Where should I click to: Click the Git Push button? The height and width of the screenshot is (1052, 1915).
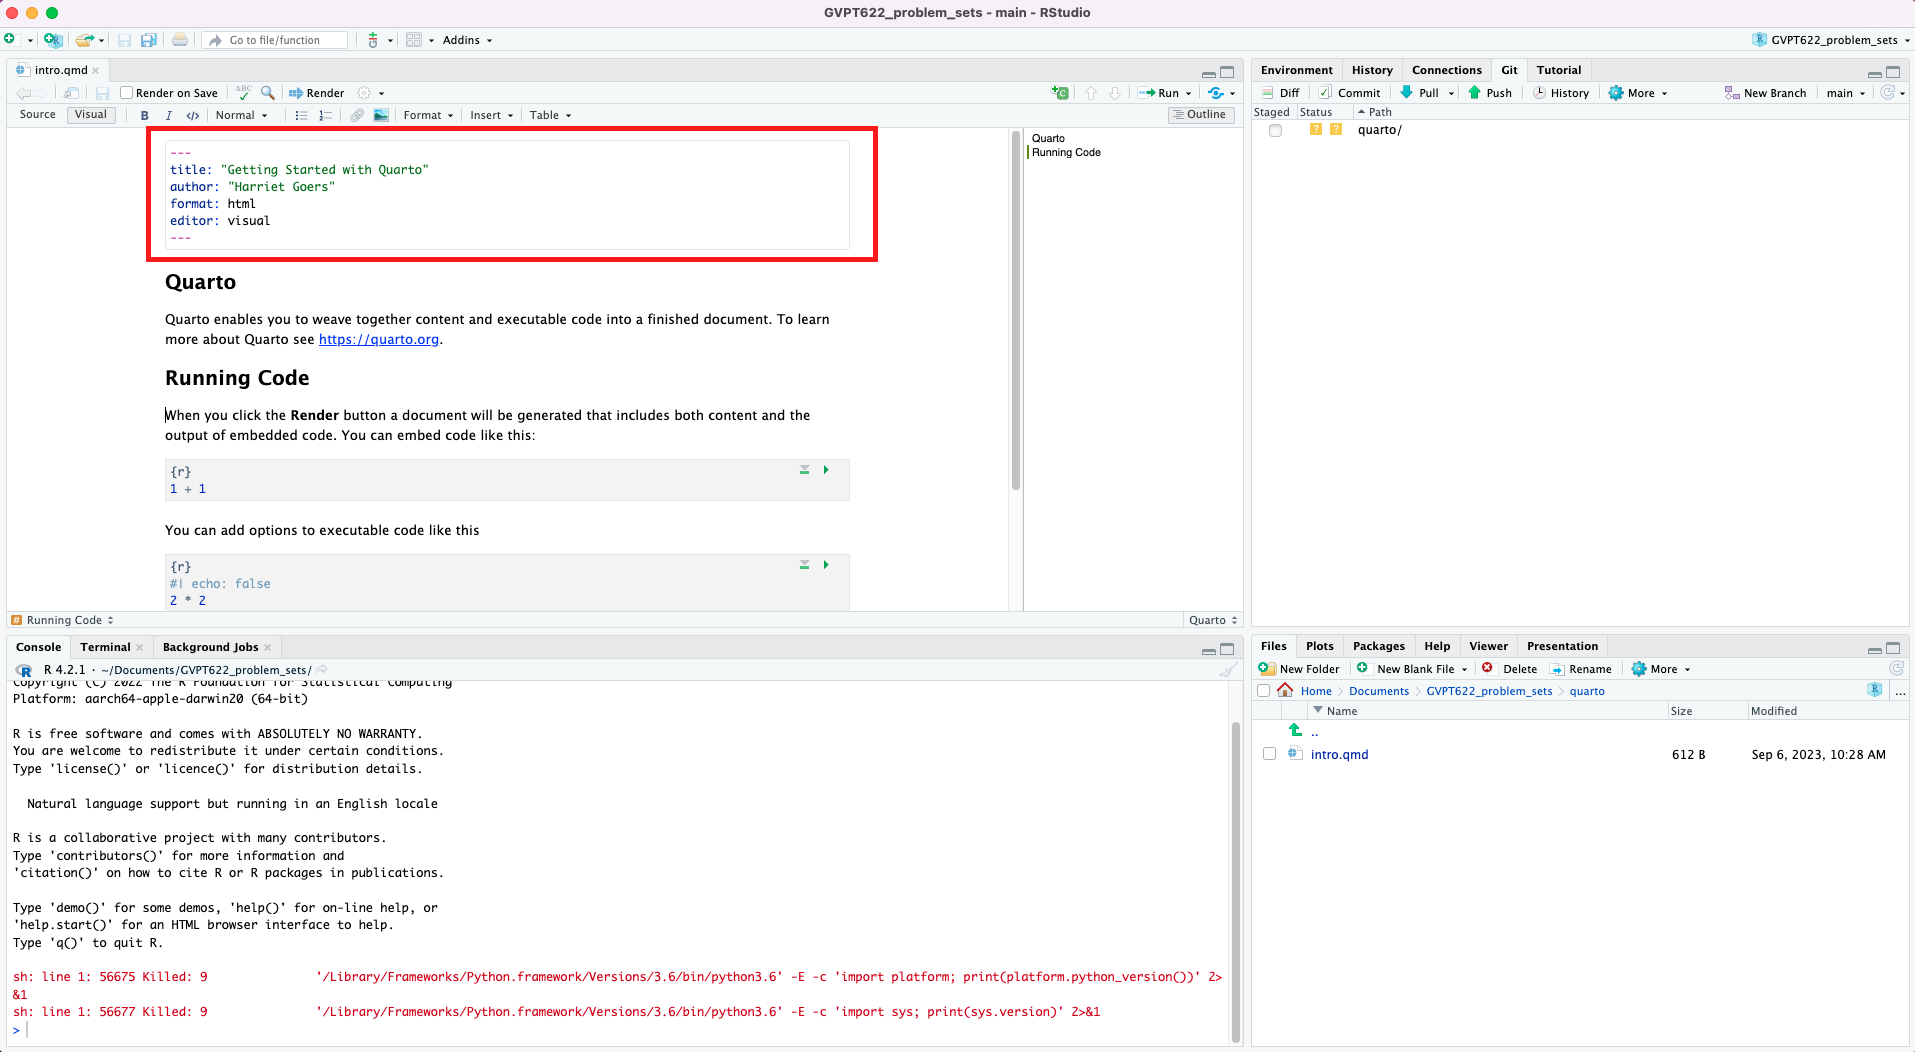click(1489, 93)
